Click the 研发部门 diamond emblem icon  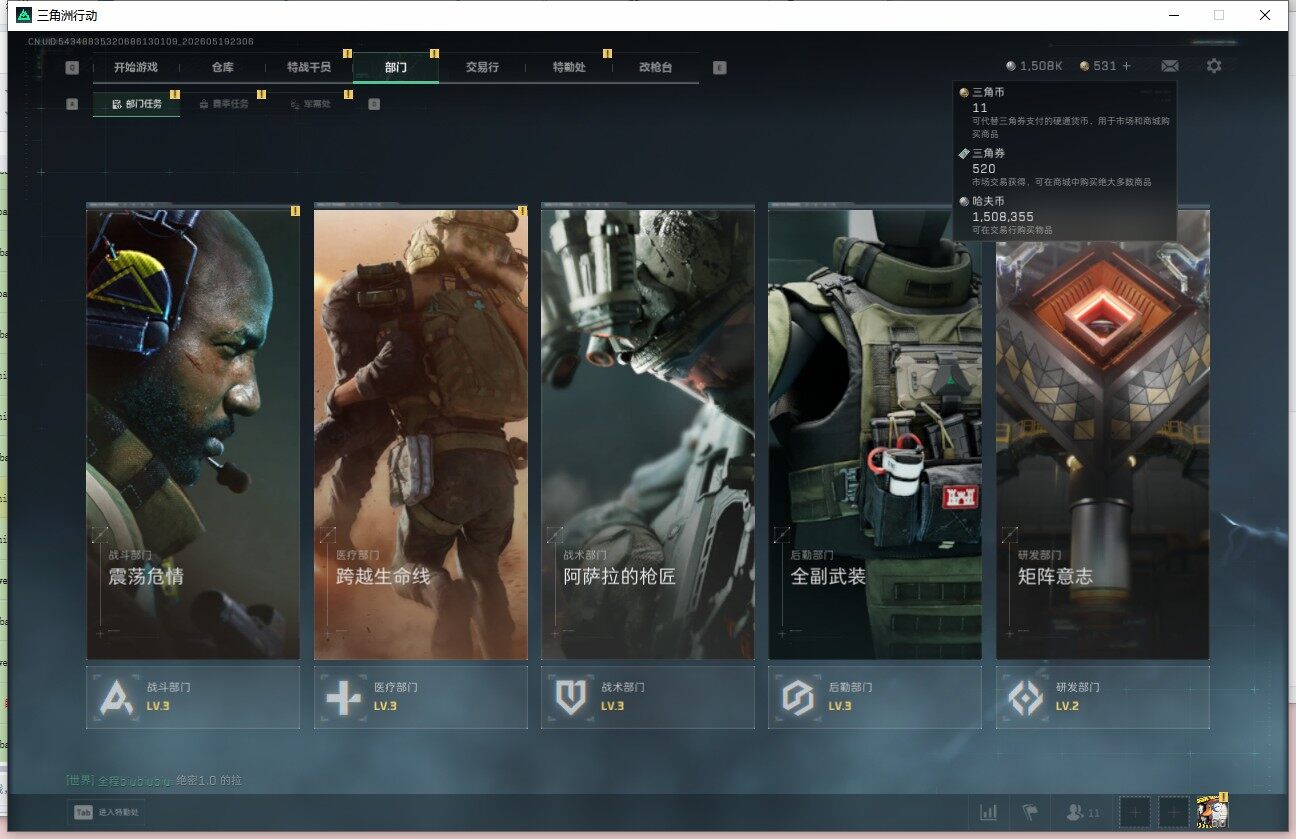tap(1025, 697)
